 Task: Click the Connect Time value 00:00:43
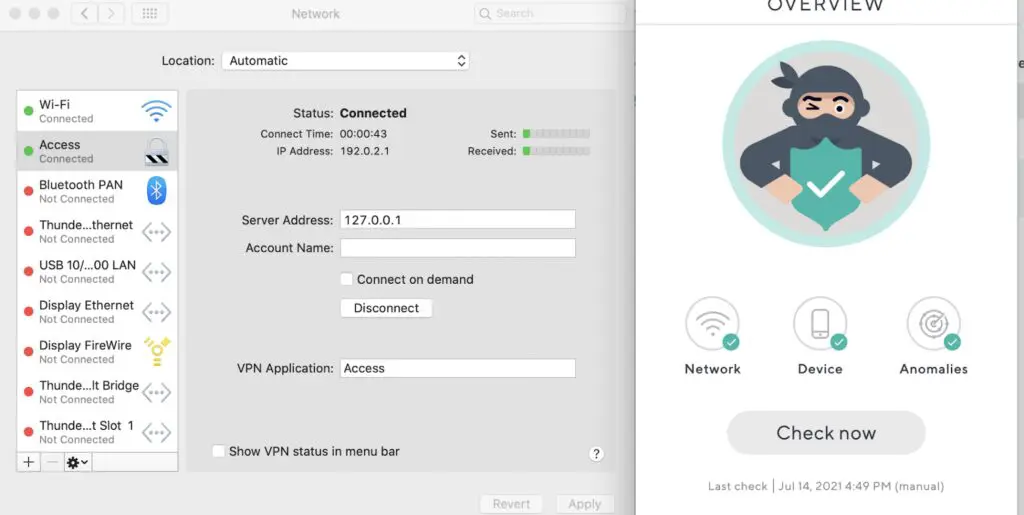pyautogui.click(x=363, y=134)
